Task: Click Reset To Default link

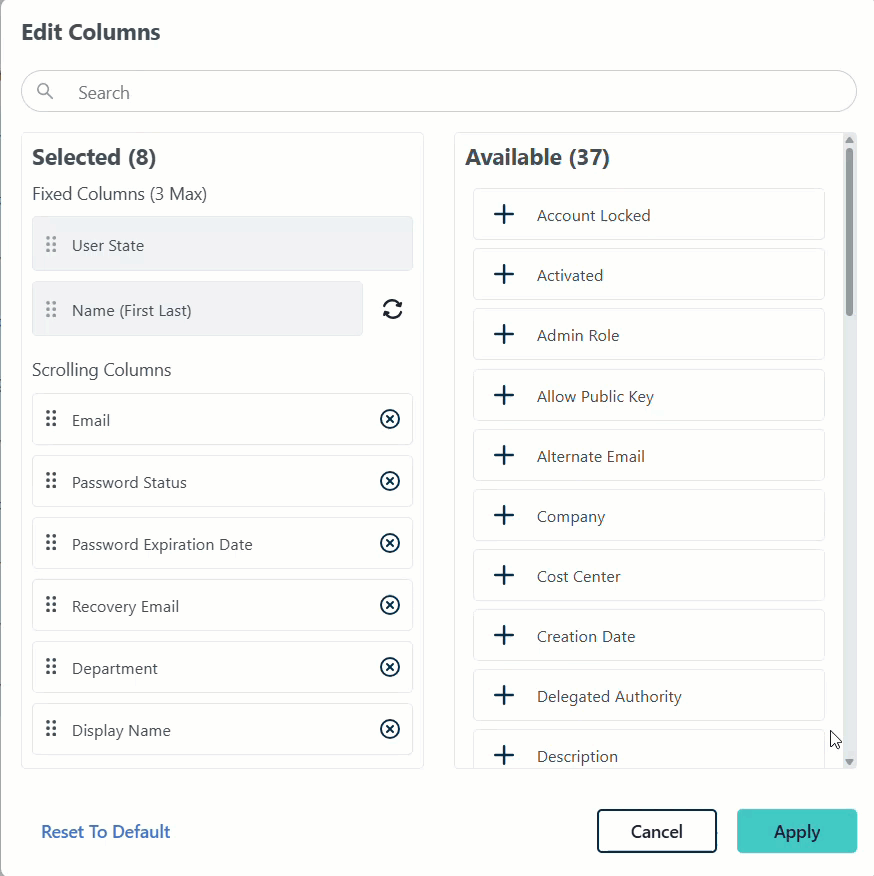Action: [x=106, y=832]
